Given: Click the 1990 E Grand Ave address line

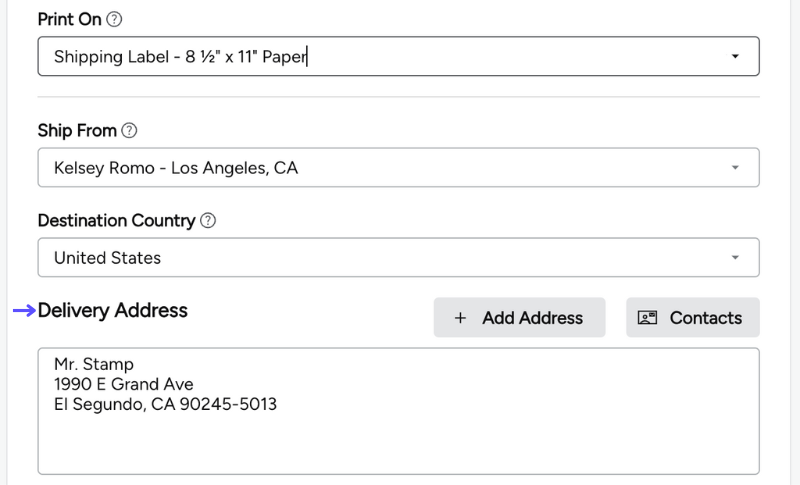Looking at the screenshot, I should [x=123, y=384].
